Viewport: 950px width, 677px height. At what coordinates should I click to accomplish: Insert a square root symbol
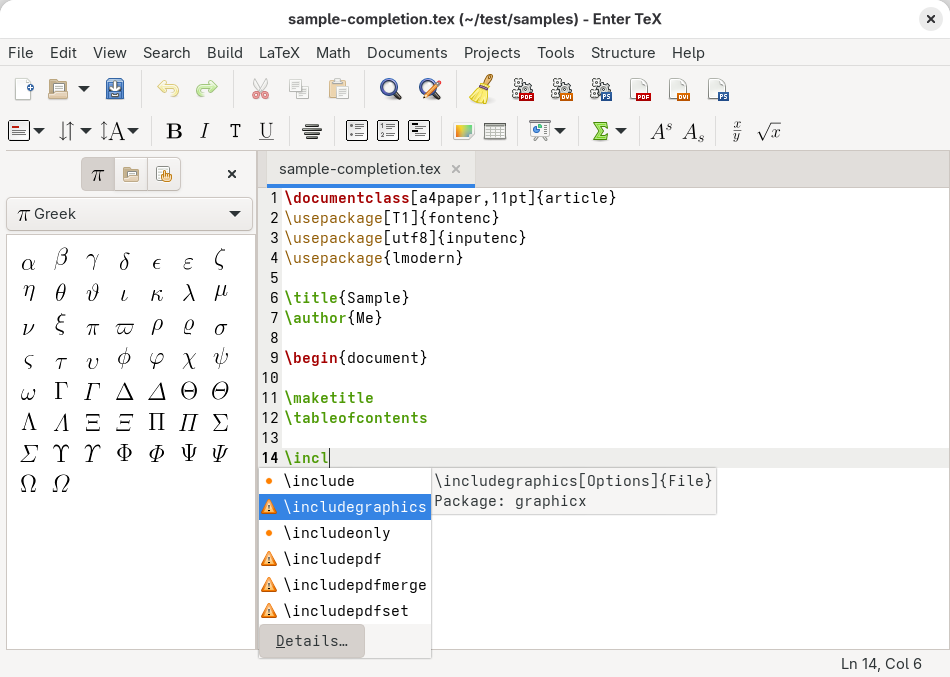[768, 131]
